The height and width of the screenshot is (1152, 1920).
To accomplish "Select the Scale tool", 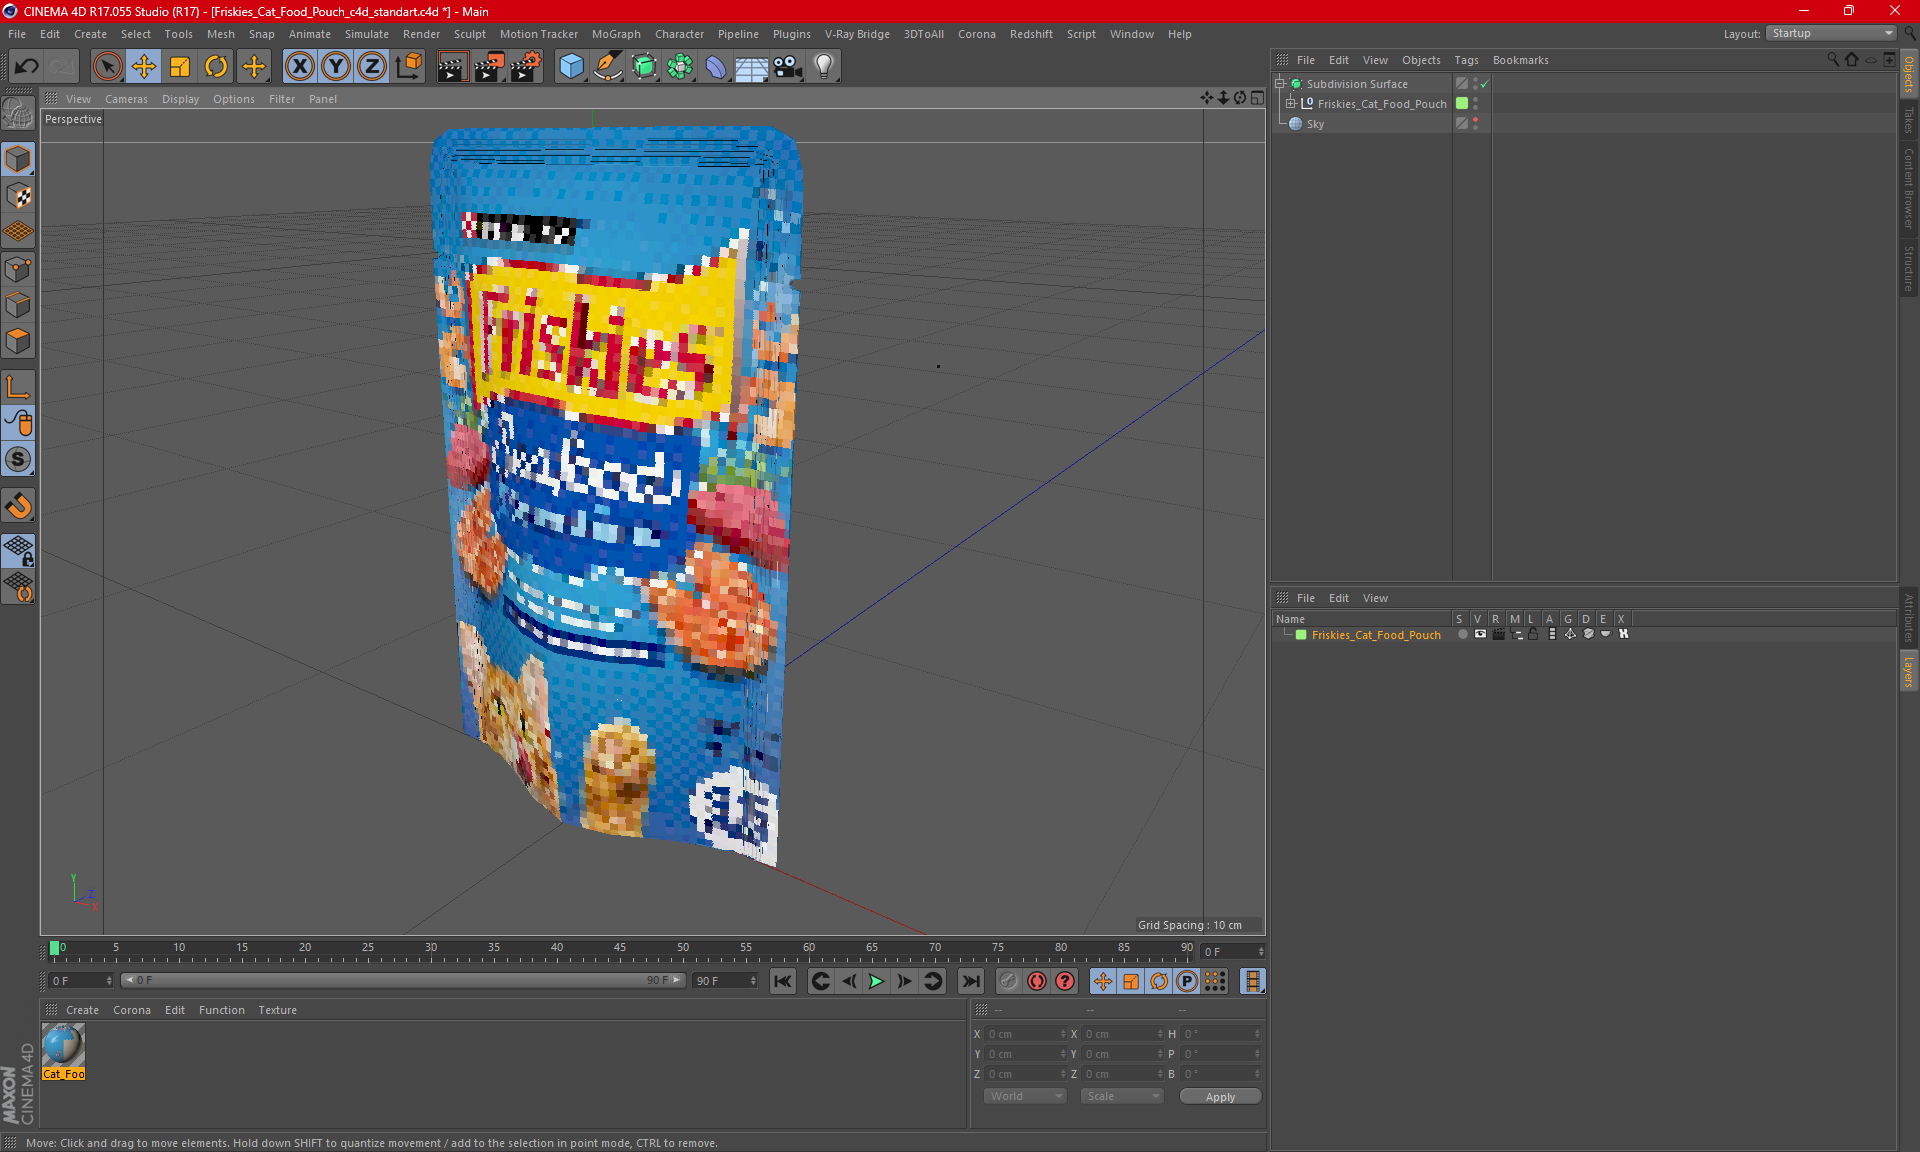I will click(x=180, y=67).
